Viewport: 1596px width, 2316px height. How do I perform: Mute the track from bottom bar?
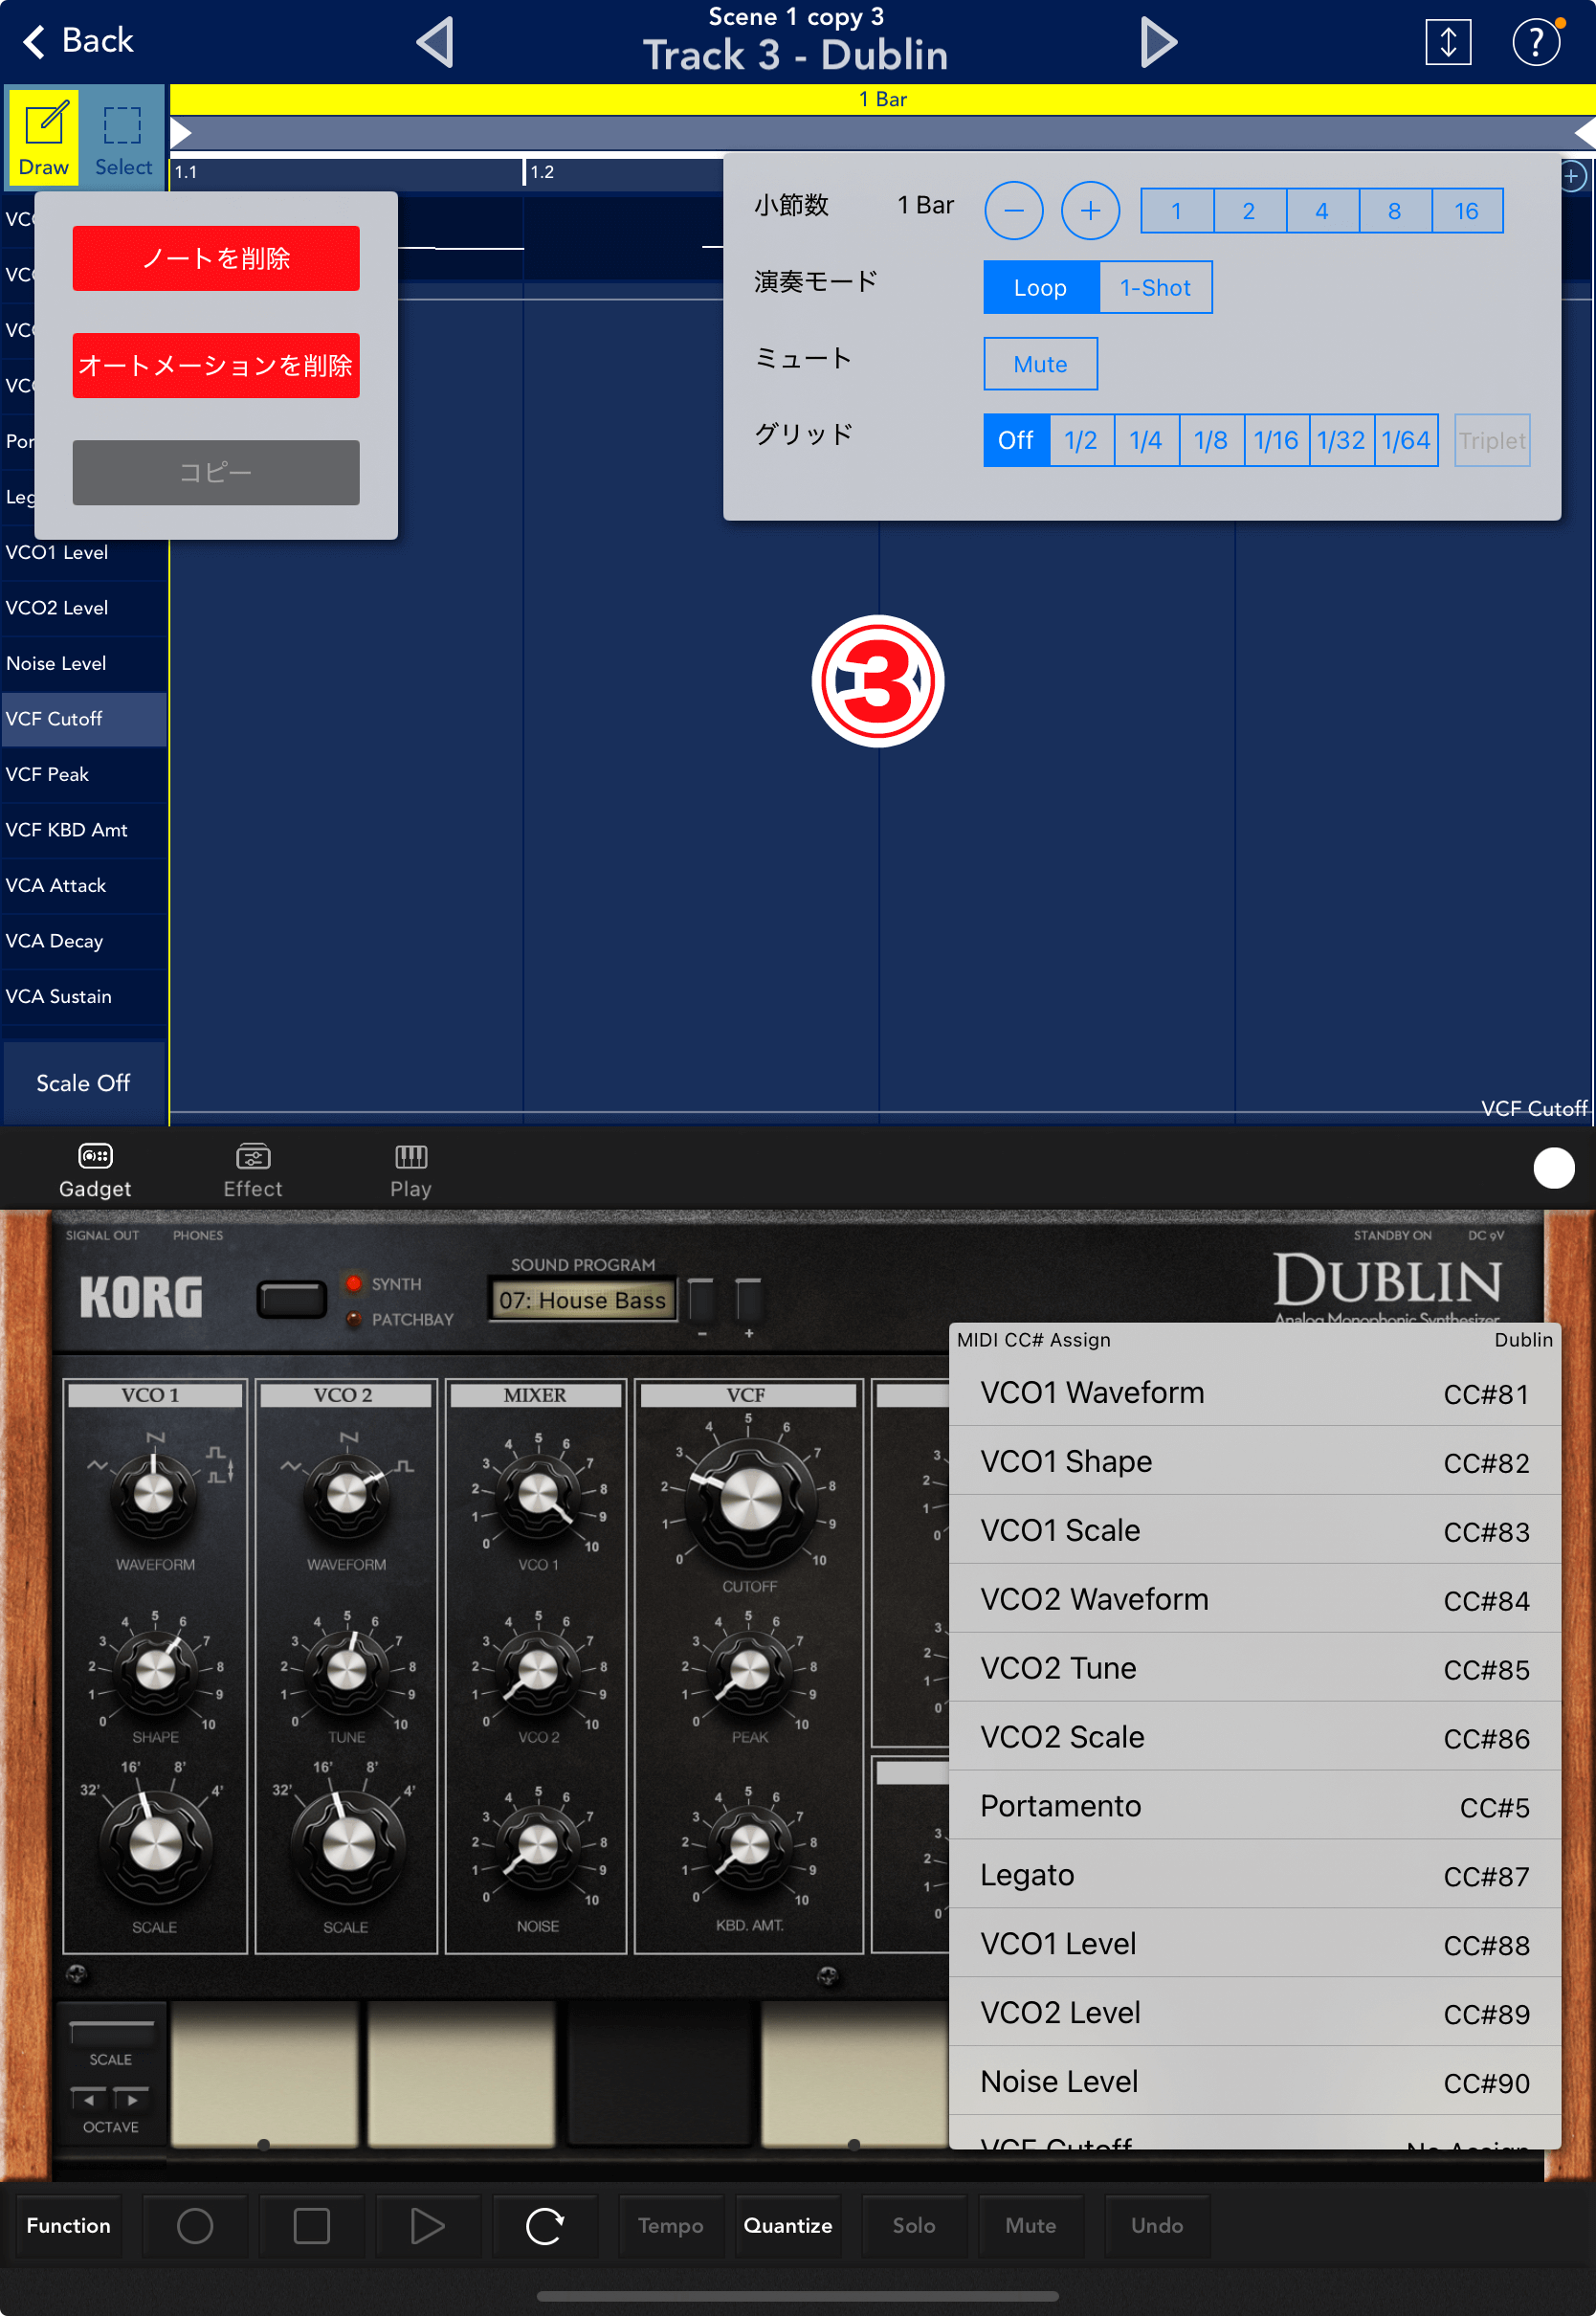point(1031,2225)
